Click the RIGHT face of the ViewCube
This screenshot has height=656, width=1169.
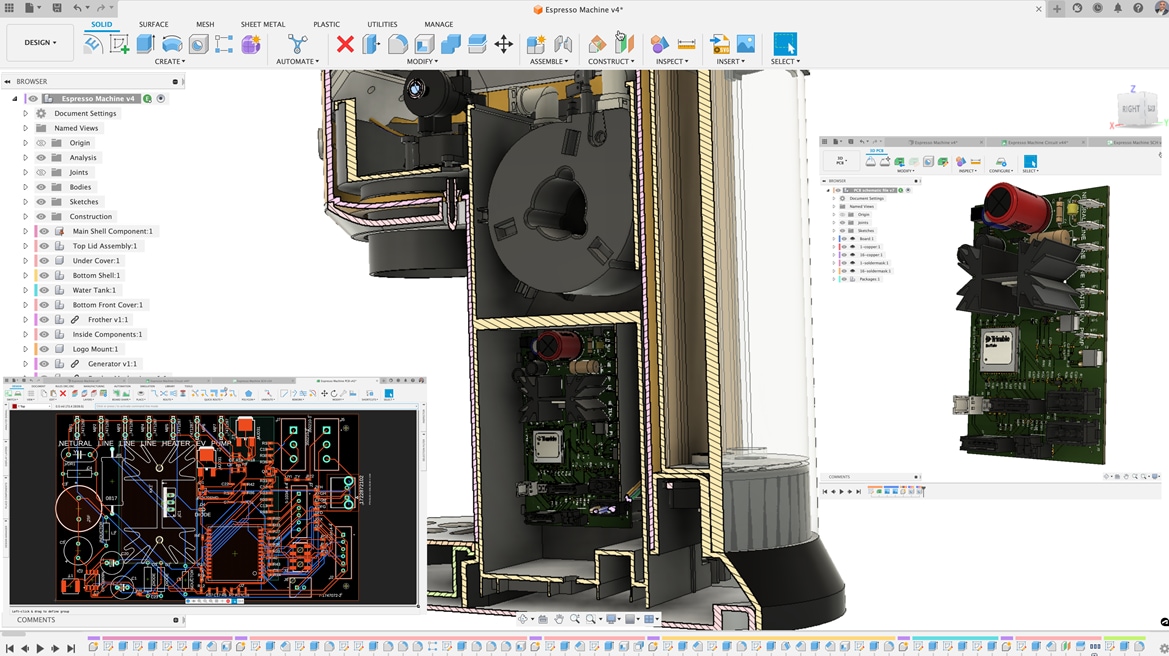(x=1133, y=107)
